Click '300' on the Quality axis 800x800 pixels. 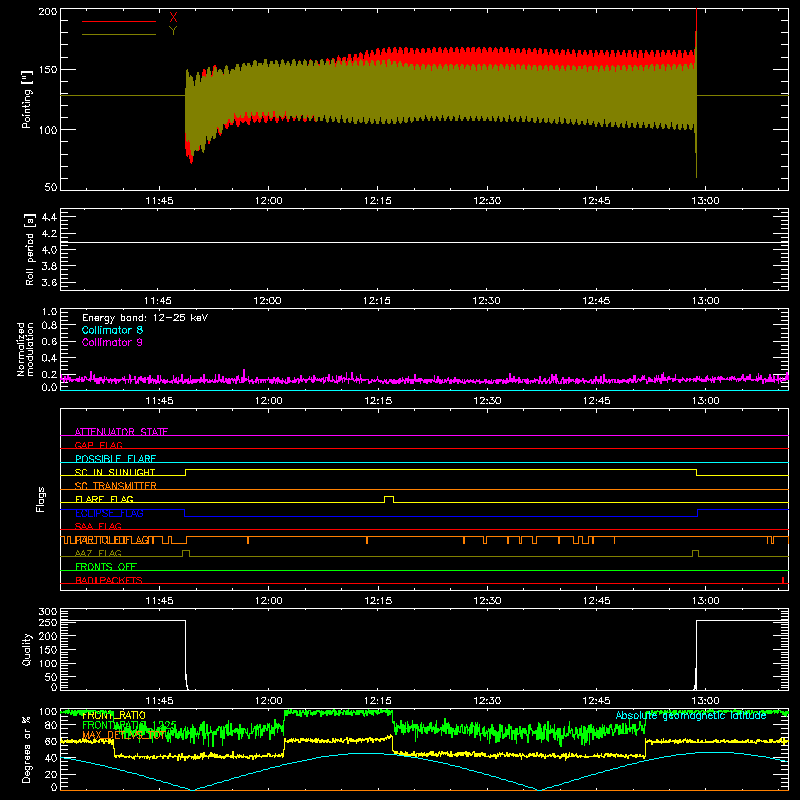tap(48, 612)
